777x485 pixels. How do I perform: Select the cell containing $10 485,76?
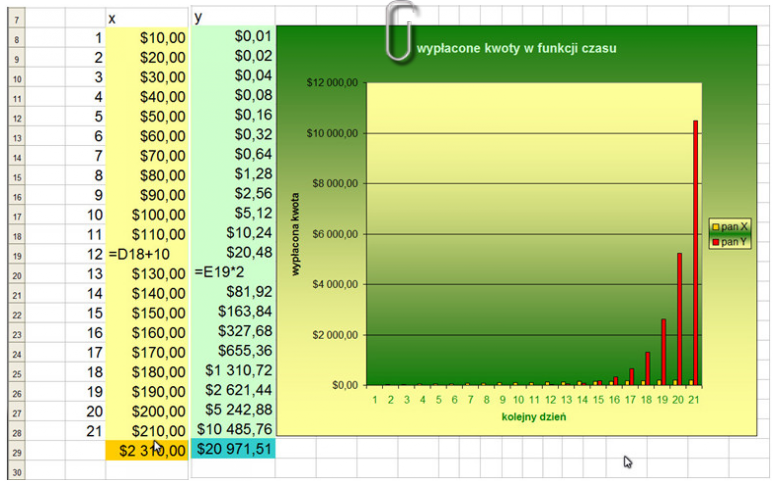coord(232,430)
